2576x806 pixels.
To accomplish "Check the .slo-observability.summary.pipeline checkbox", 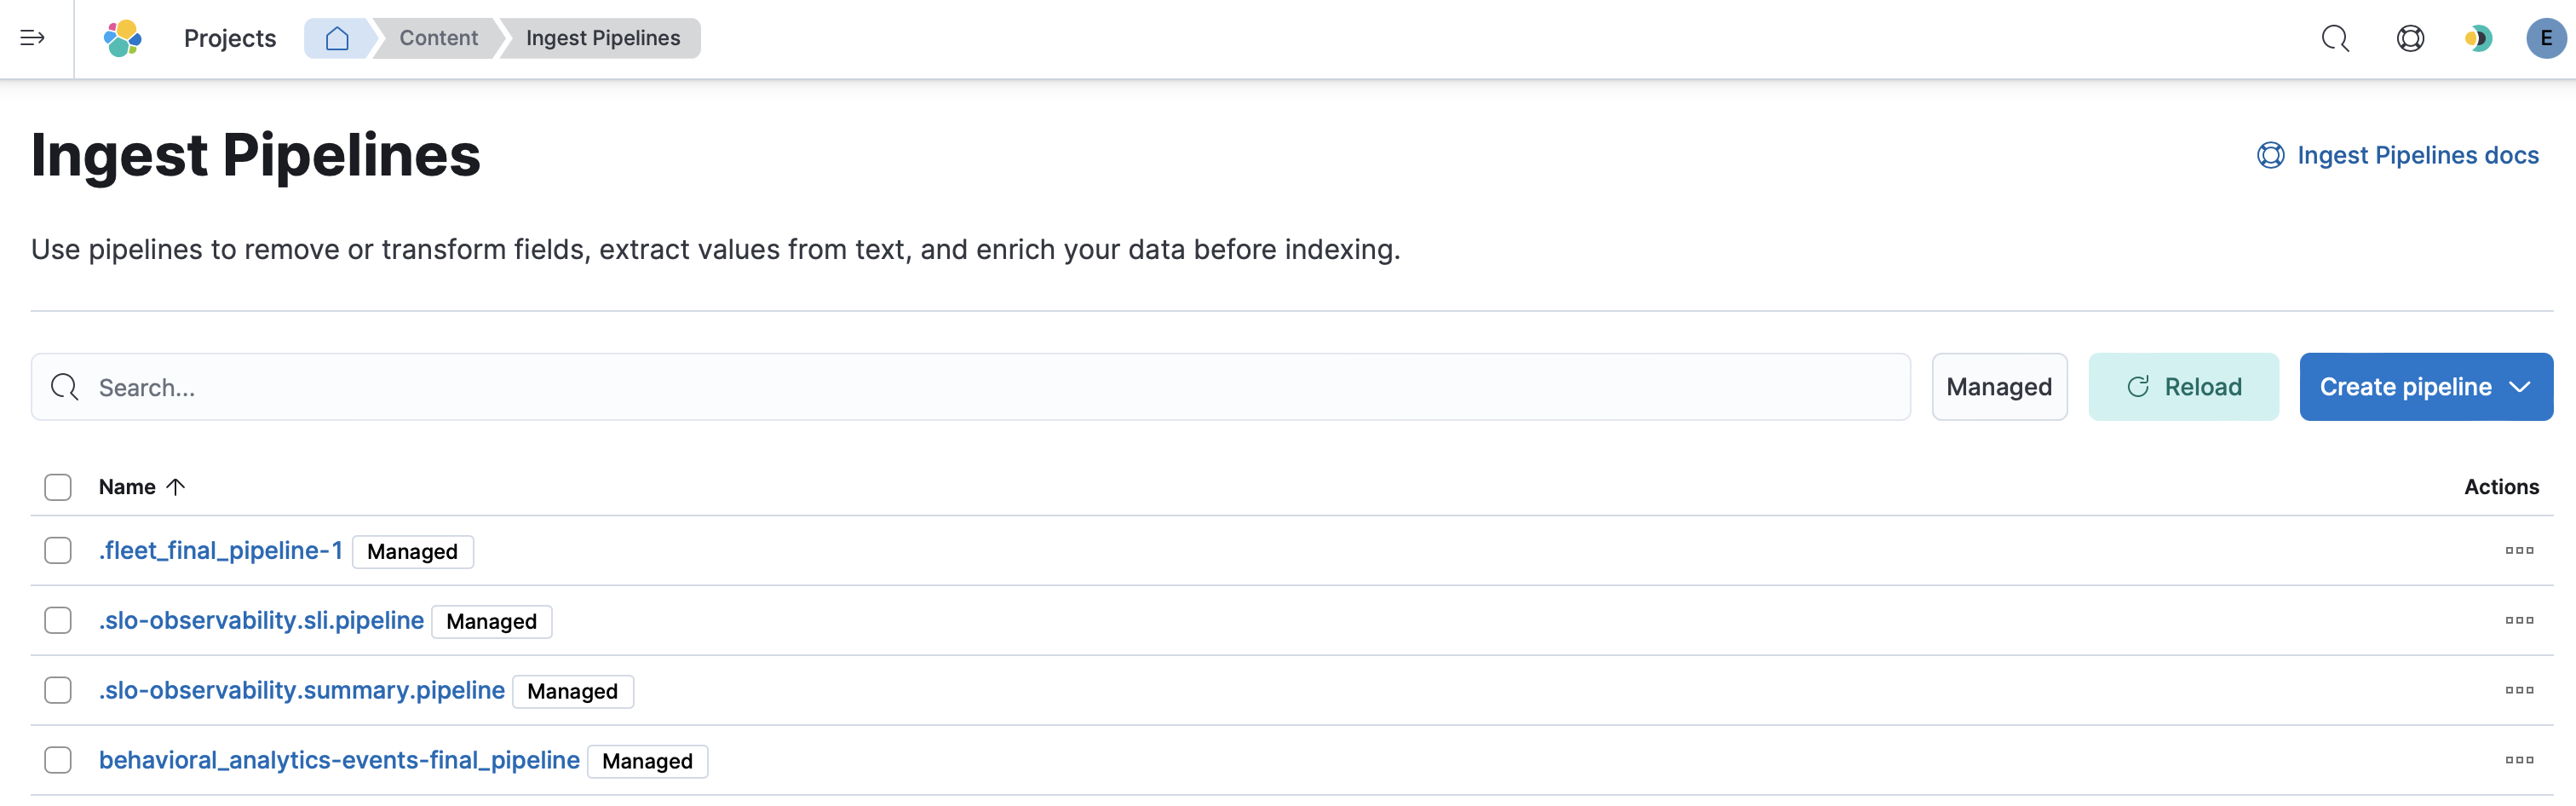I will coord(58,690).
